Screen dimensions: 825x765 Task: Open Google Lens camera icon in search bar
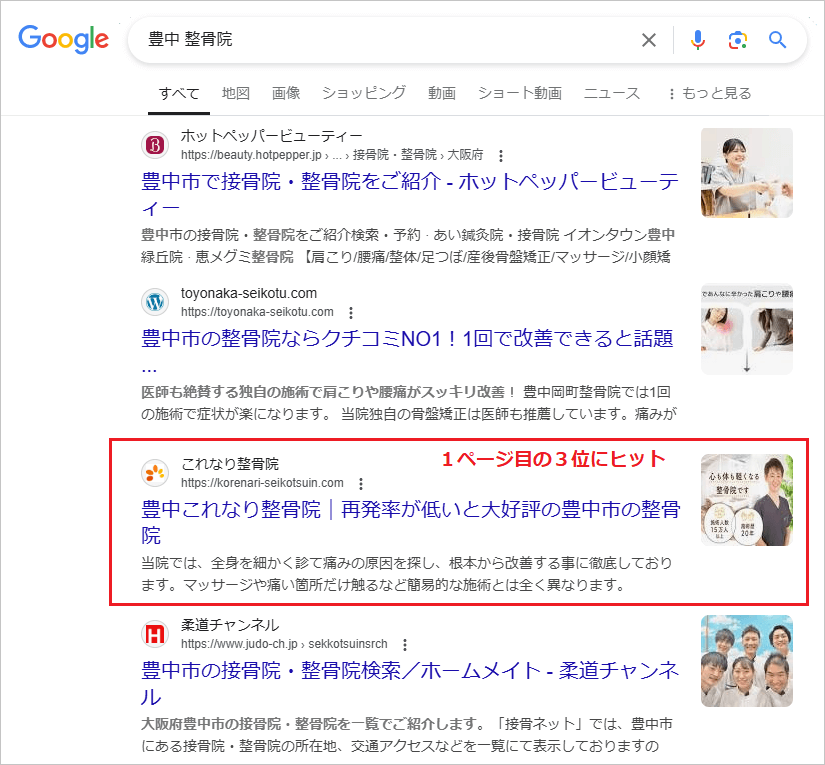tap(737, 40)
